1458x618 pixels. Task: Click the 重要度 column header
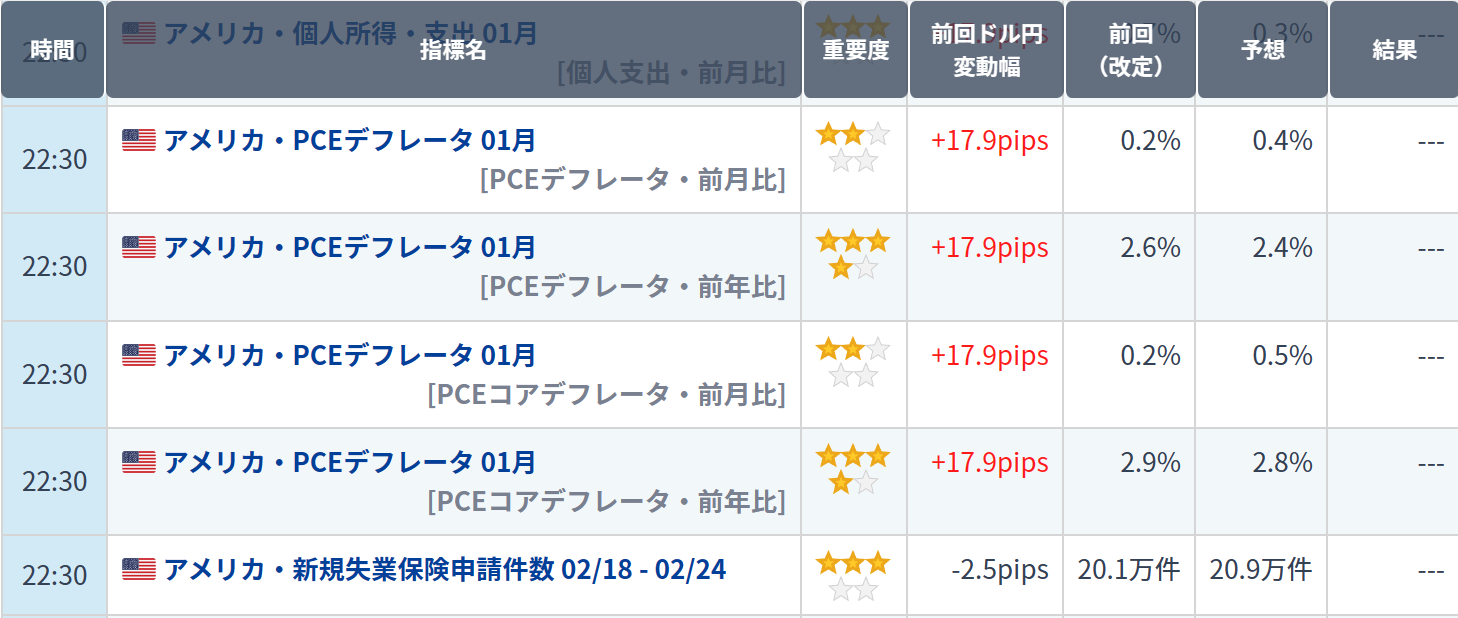[x=855, y=50]
